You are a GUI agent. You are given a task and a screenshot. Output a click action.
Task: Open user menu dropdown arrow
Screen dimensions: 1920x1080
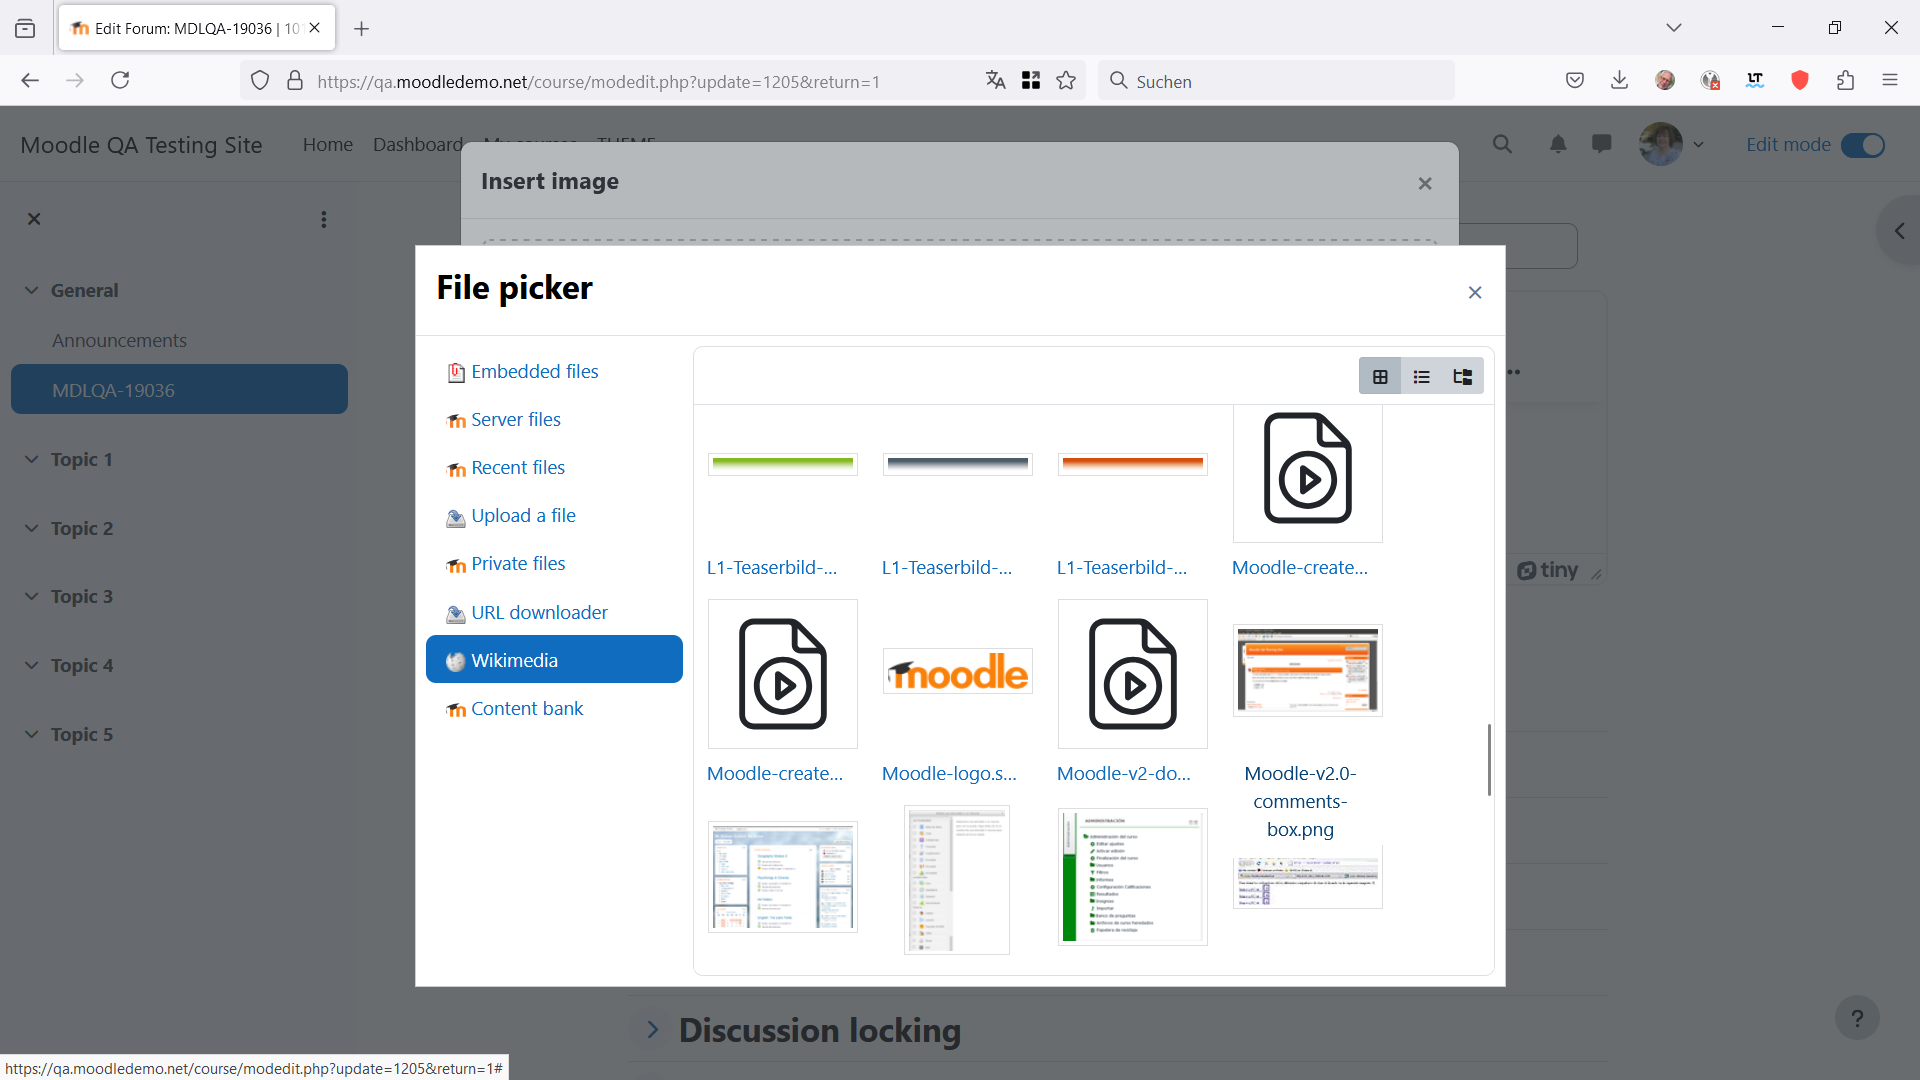(x=1698, y=145)
